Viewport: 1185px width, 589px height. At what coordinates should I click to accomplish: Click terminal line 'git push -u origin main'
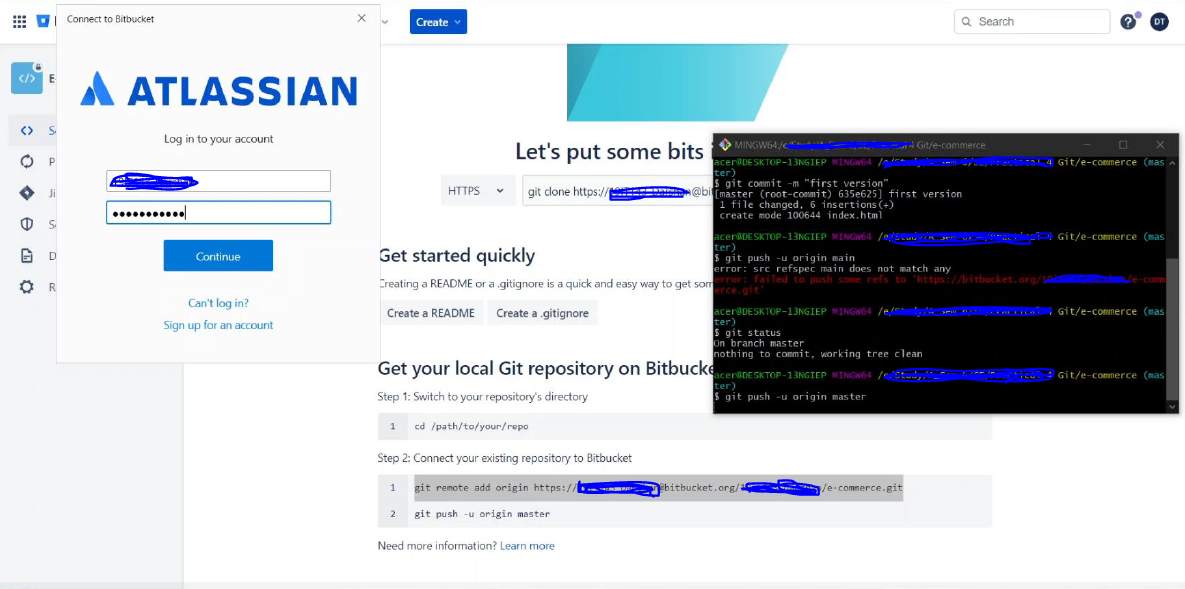(785, 259)
